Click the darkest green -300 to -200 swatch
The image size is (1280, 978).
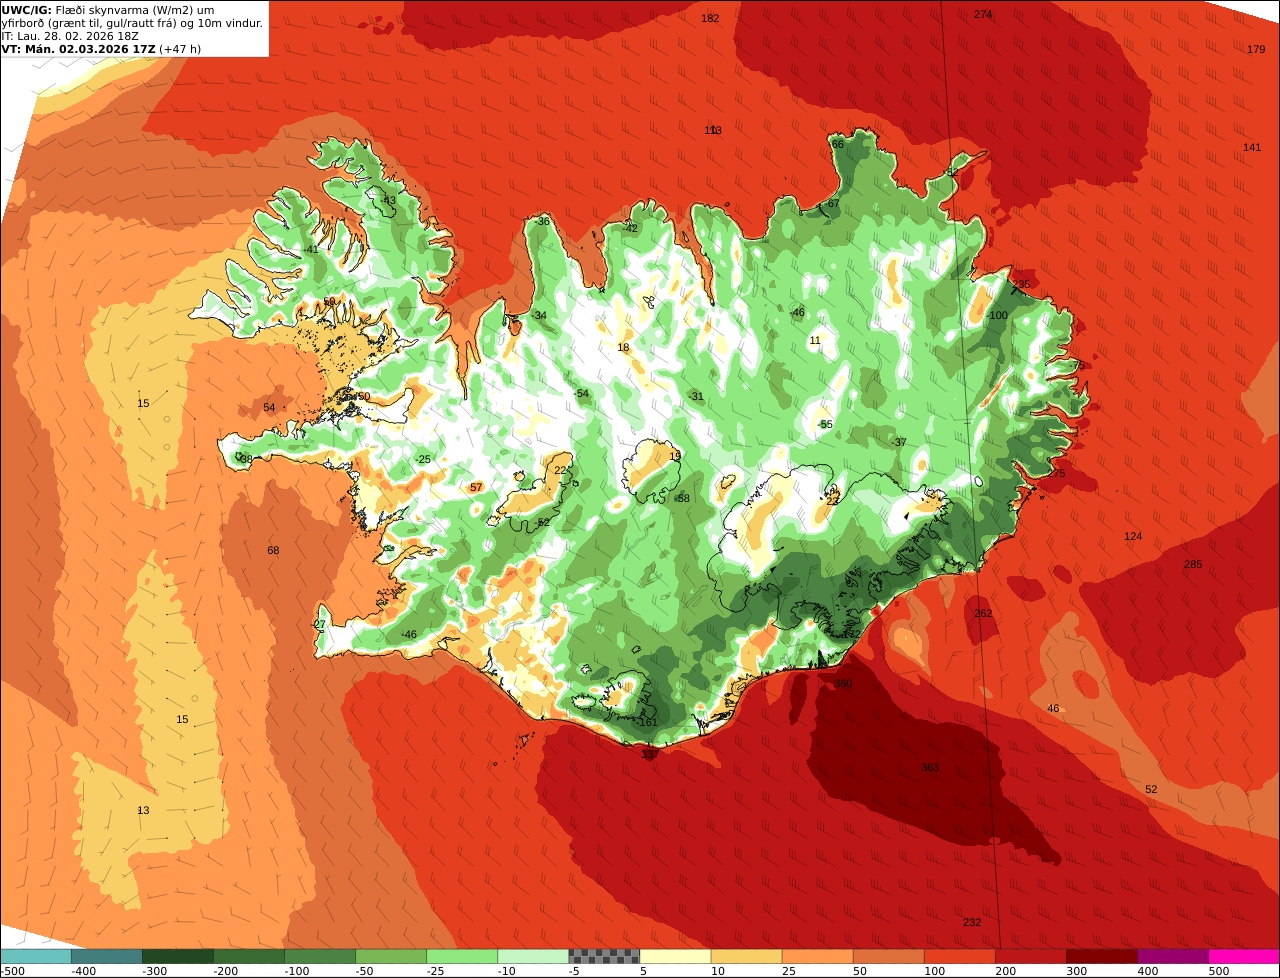178,956
